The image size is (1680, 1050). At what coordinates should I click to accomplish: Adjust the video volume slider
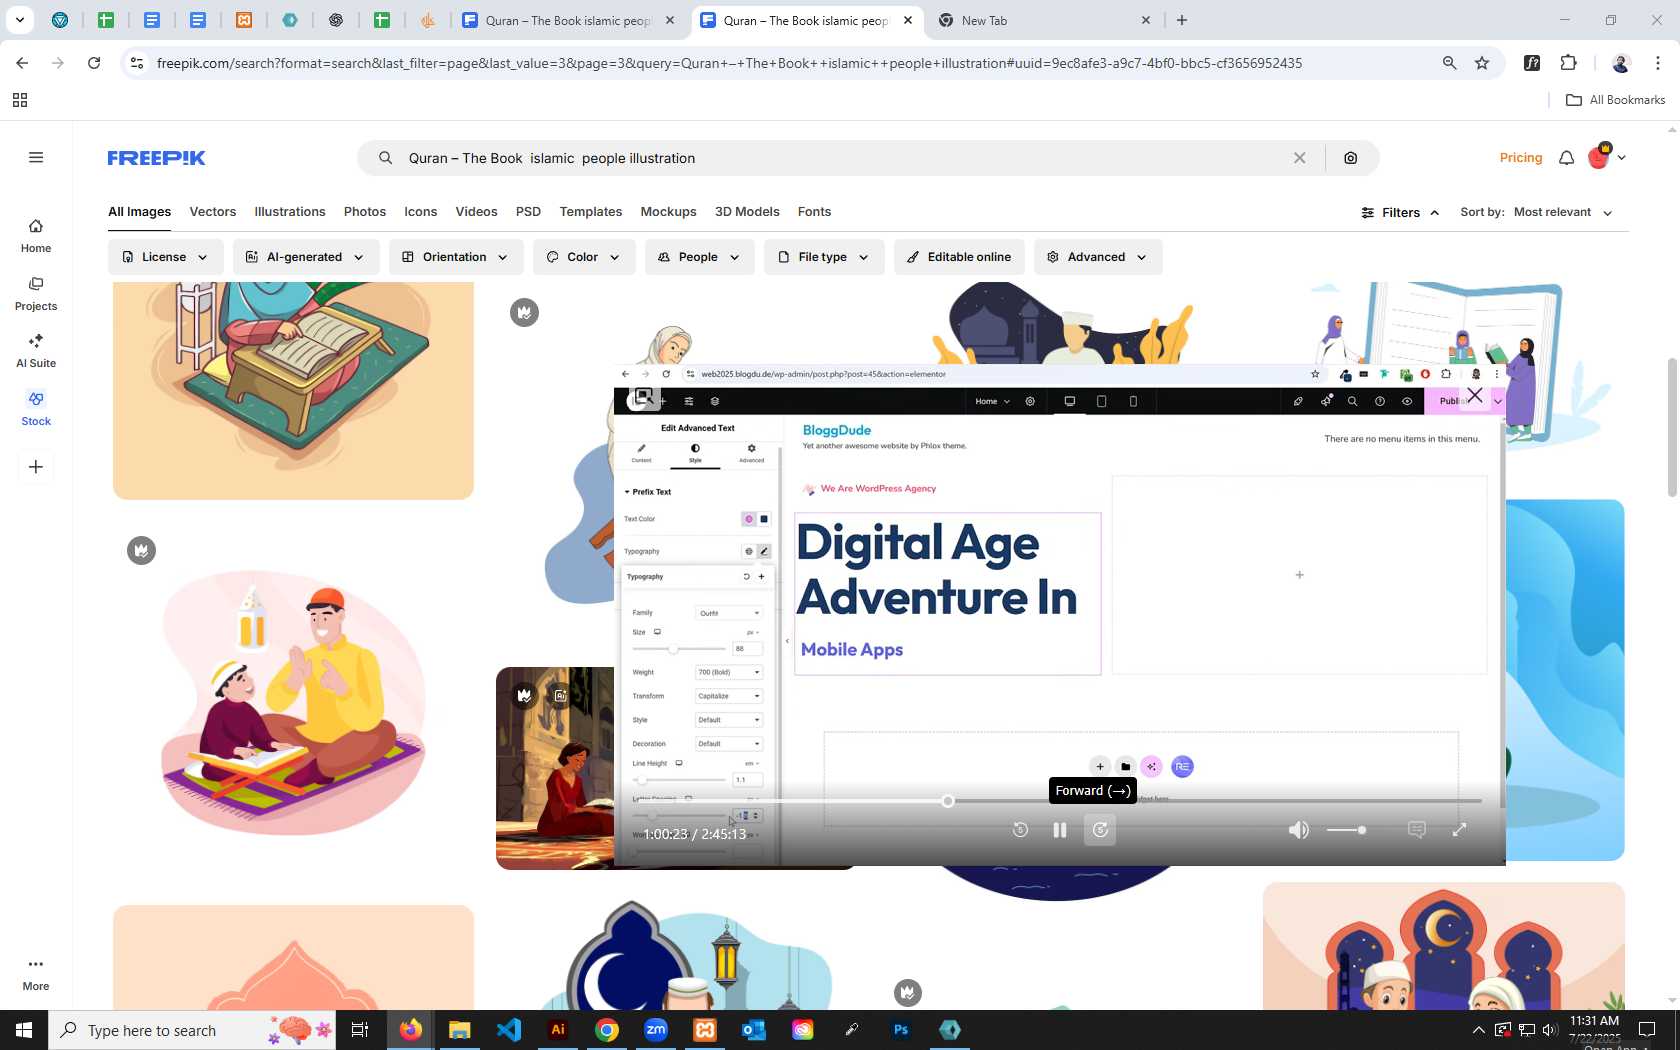pyautogui.click(x=1346, y=830)
